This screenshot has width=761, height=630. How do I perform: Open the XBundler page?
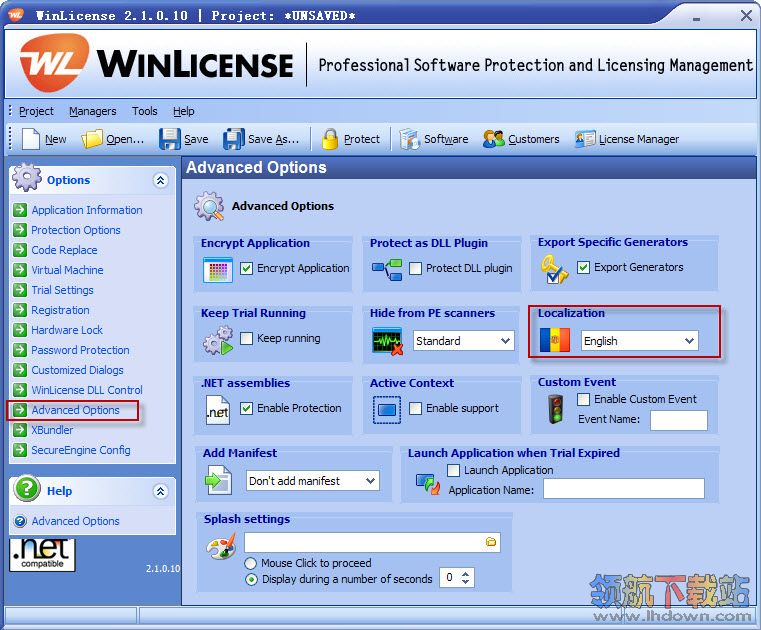[52, 430]
